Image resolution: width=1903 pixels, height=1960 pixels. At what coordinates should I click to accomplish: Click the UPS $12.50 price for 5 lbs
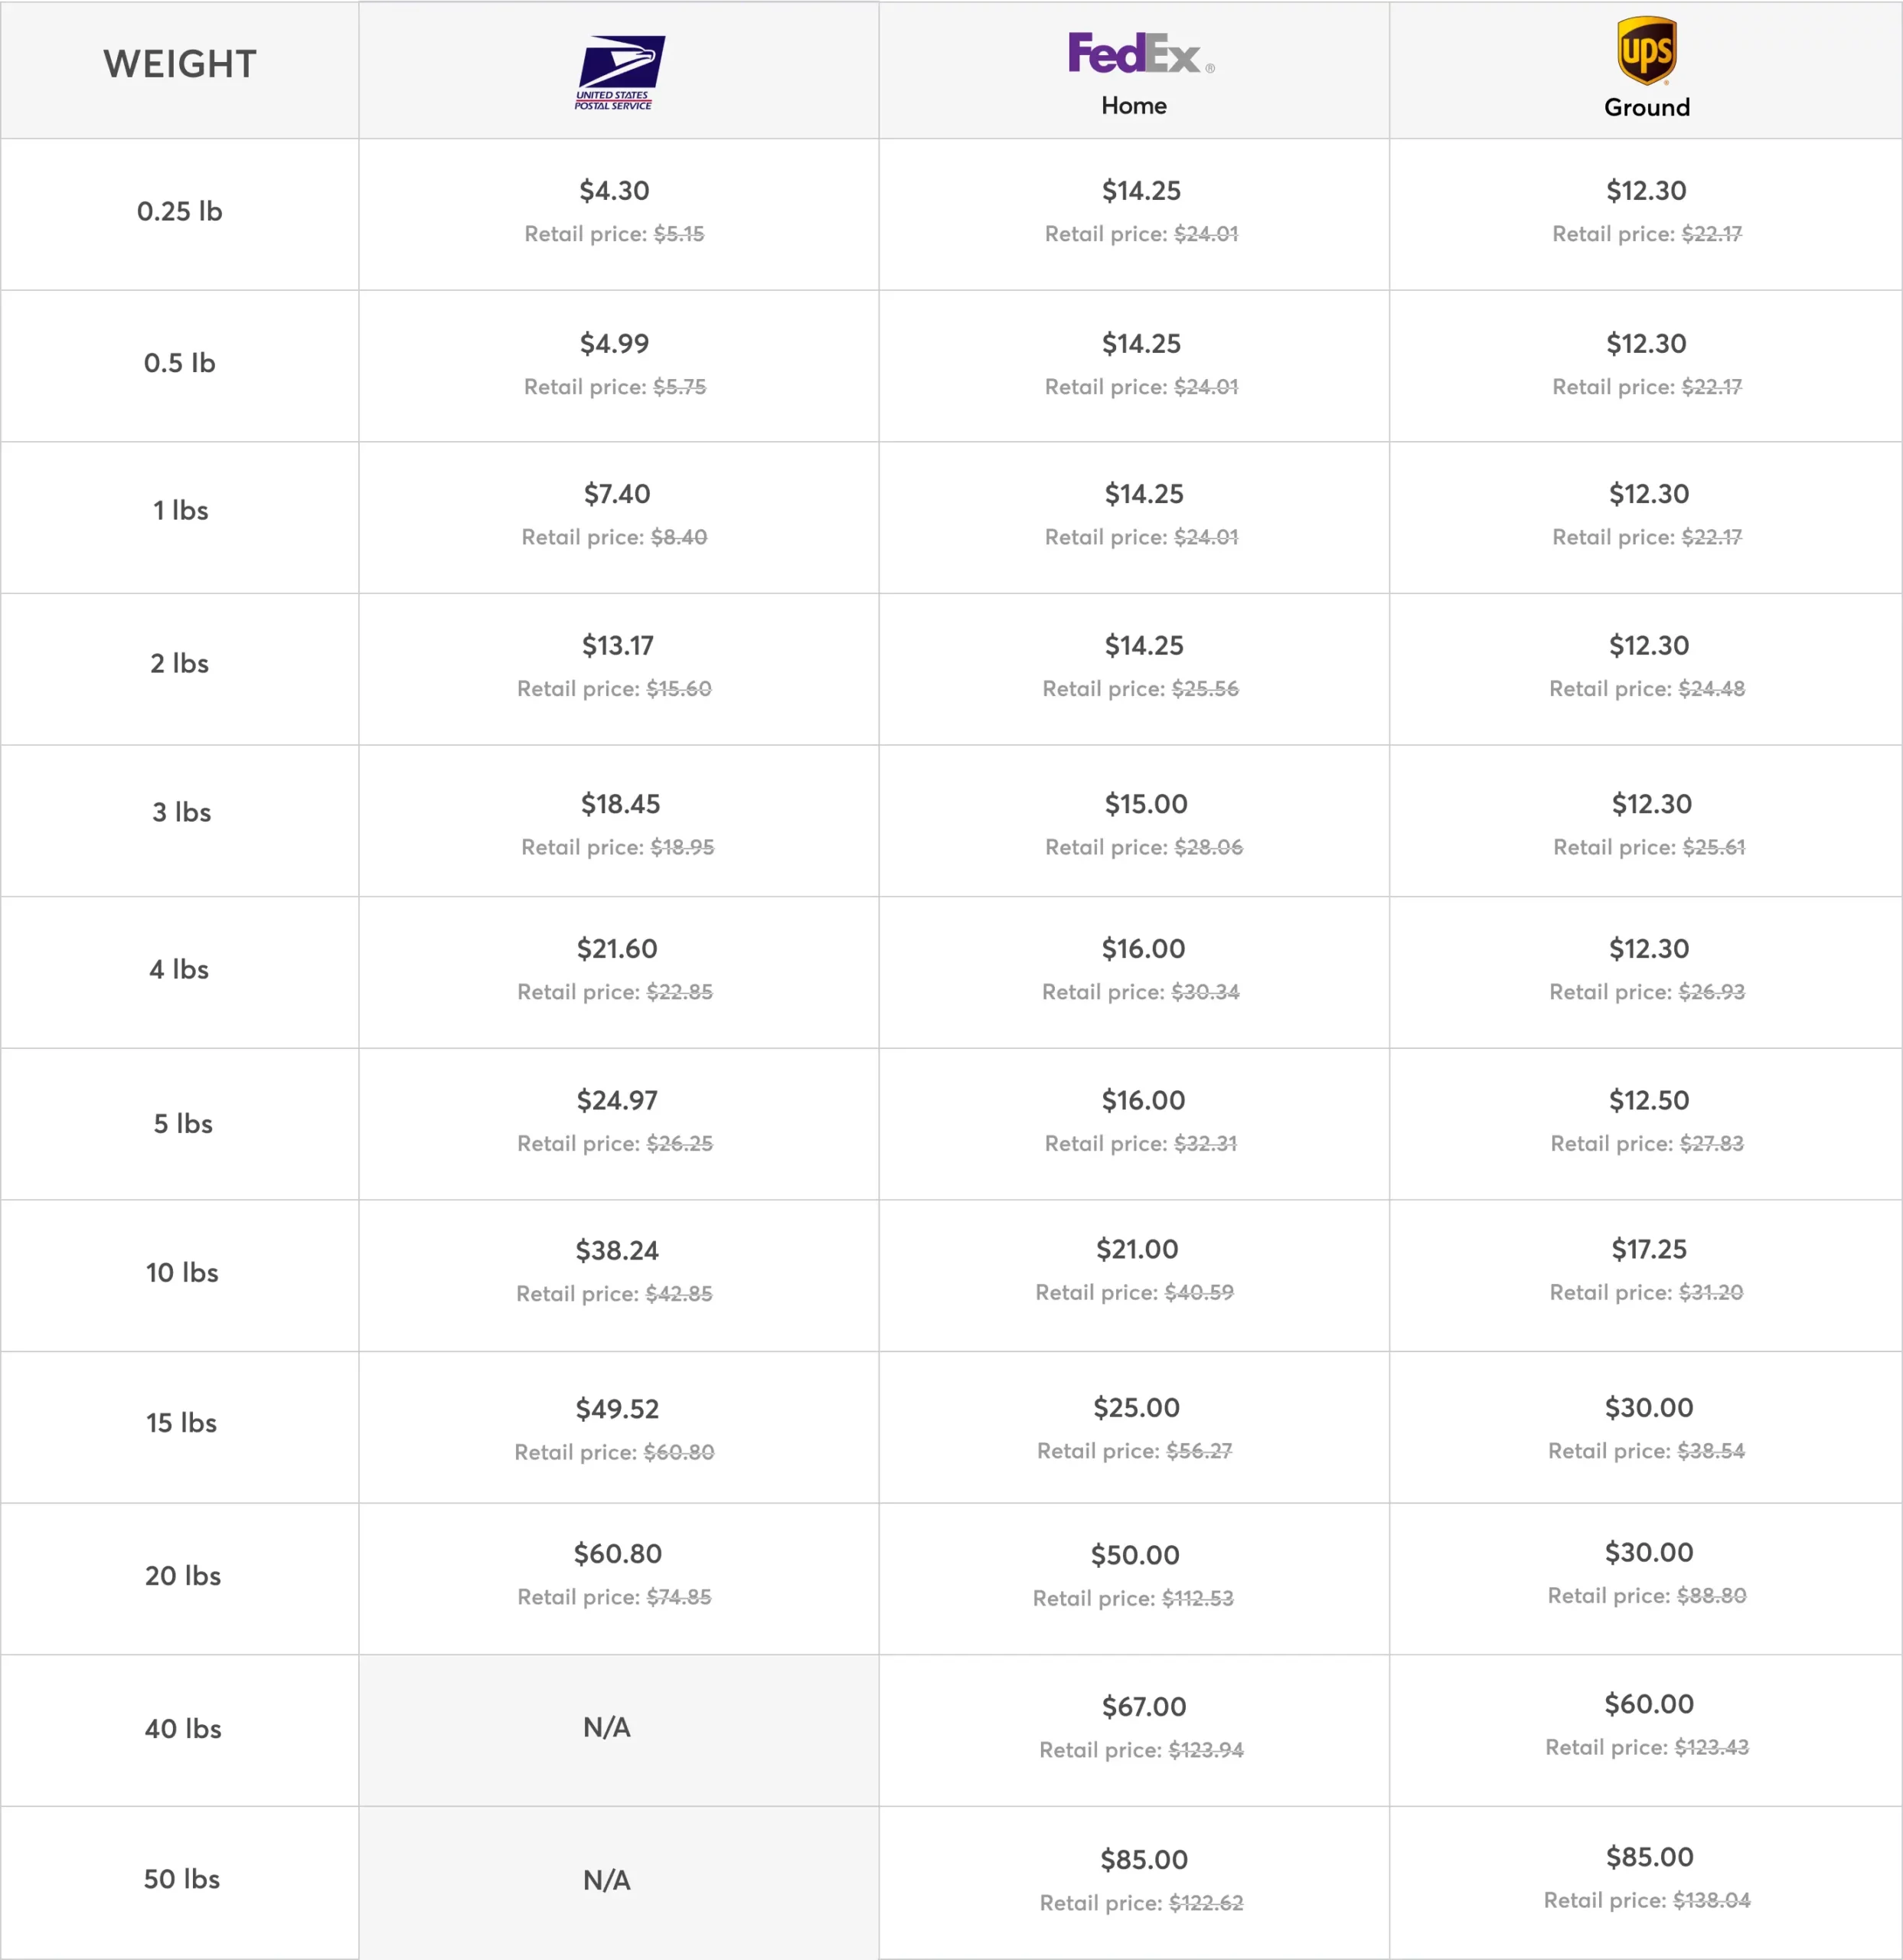(x=1648, y=1099)
